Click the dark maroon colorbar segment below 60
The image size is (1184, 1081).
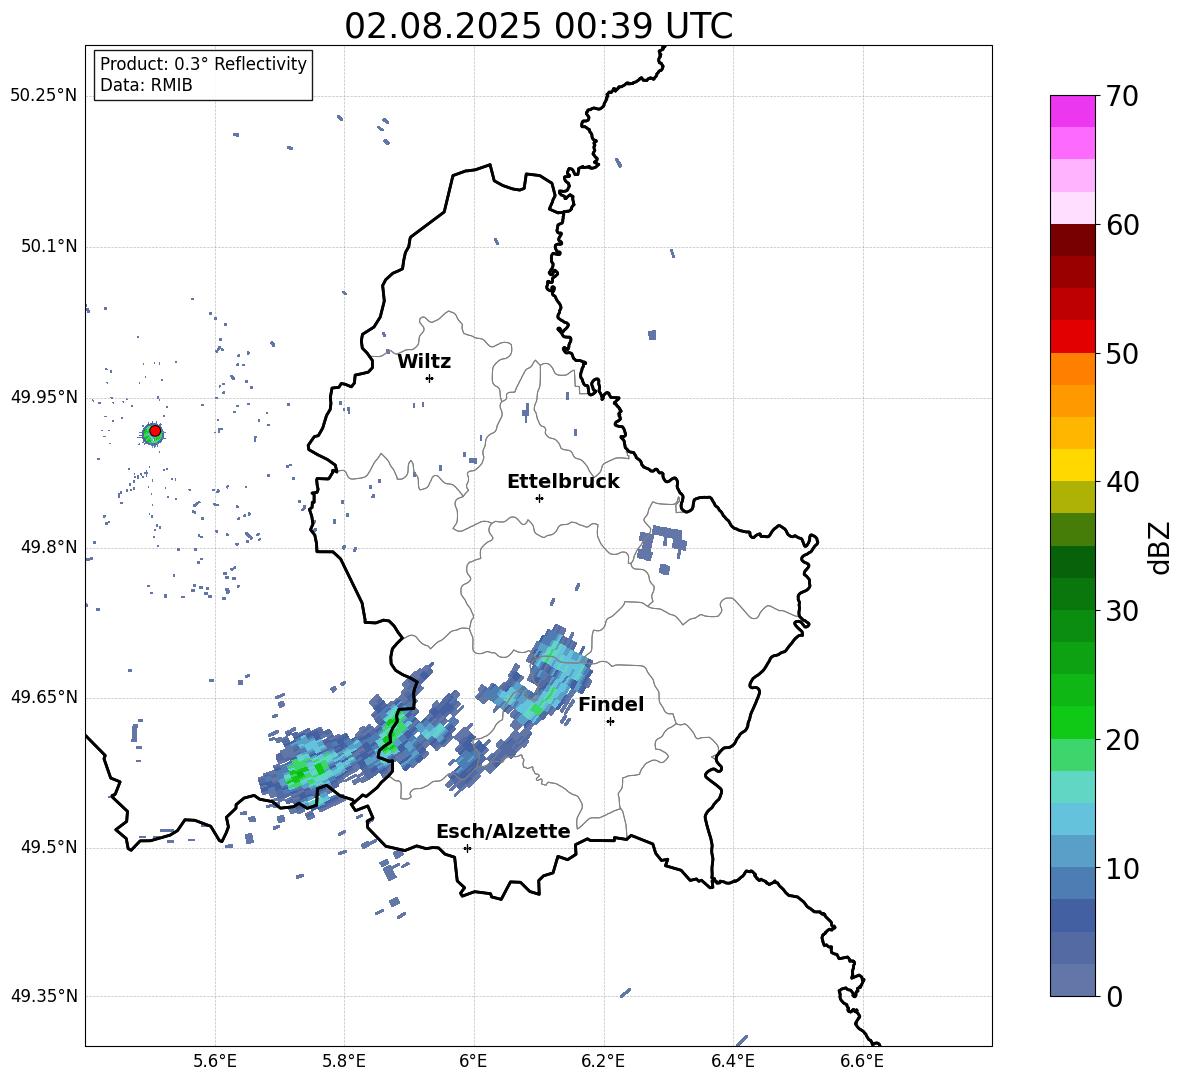click(x=1072, y=240)
